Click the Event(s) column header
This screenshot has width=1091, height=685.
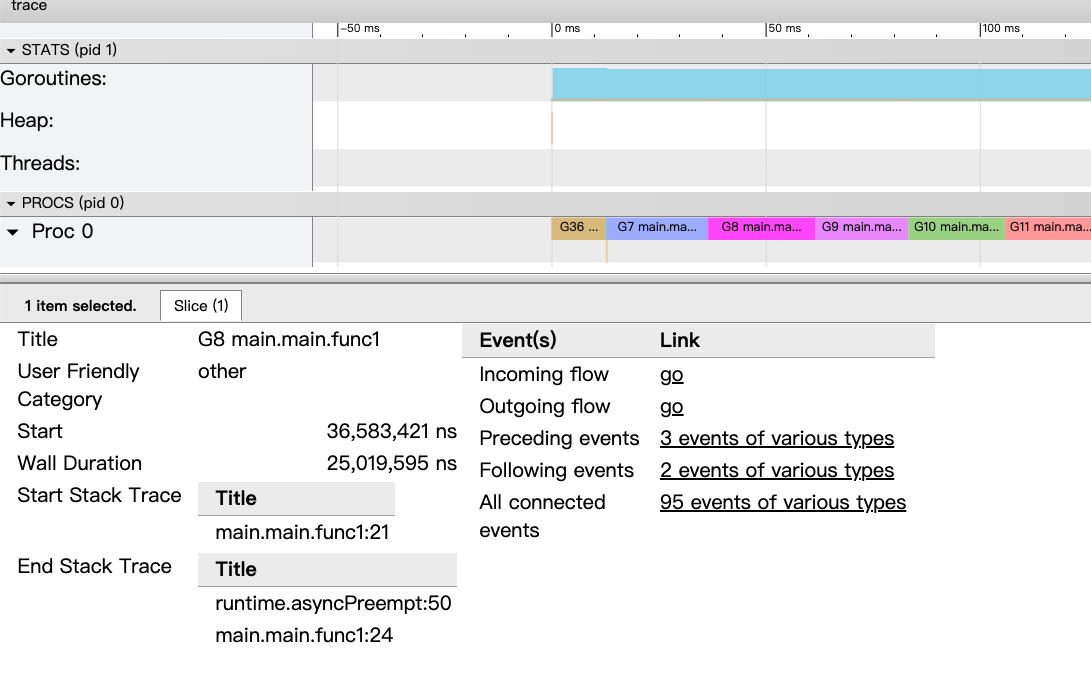tap(518, 340)
